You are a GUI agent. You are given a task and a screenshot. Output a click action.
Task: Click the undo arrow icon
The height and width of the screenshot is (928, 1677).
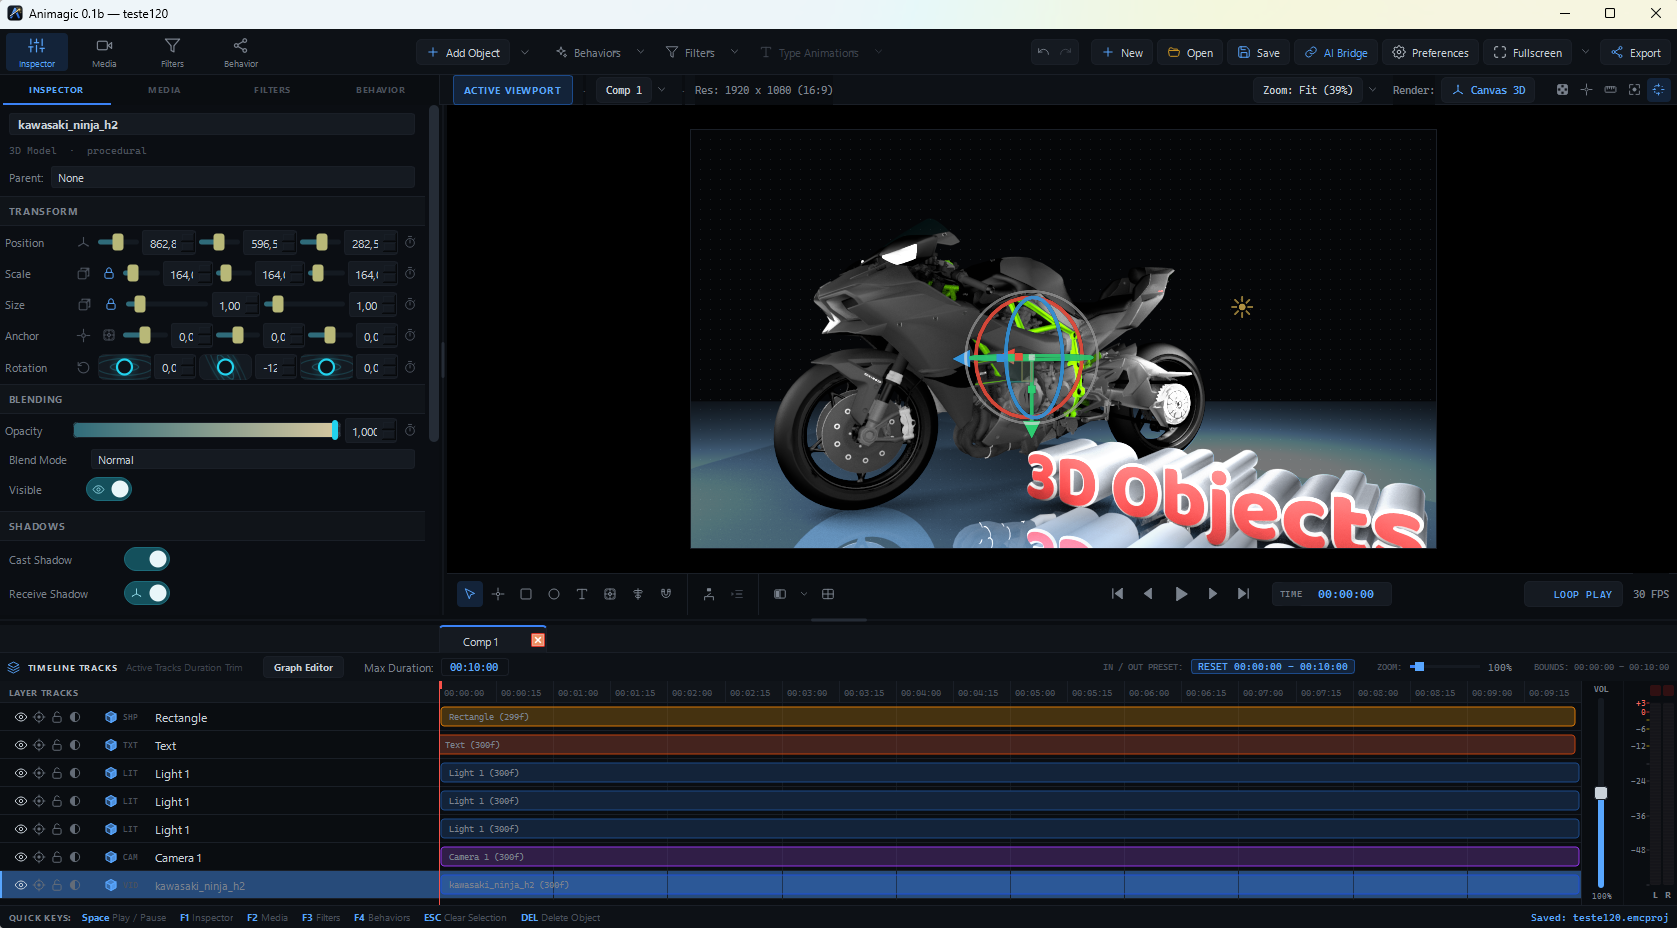tap(1043, 52)
